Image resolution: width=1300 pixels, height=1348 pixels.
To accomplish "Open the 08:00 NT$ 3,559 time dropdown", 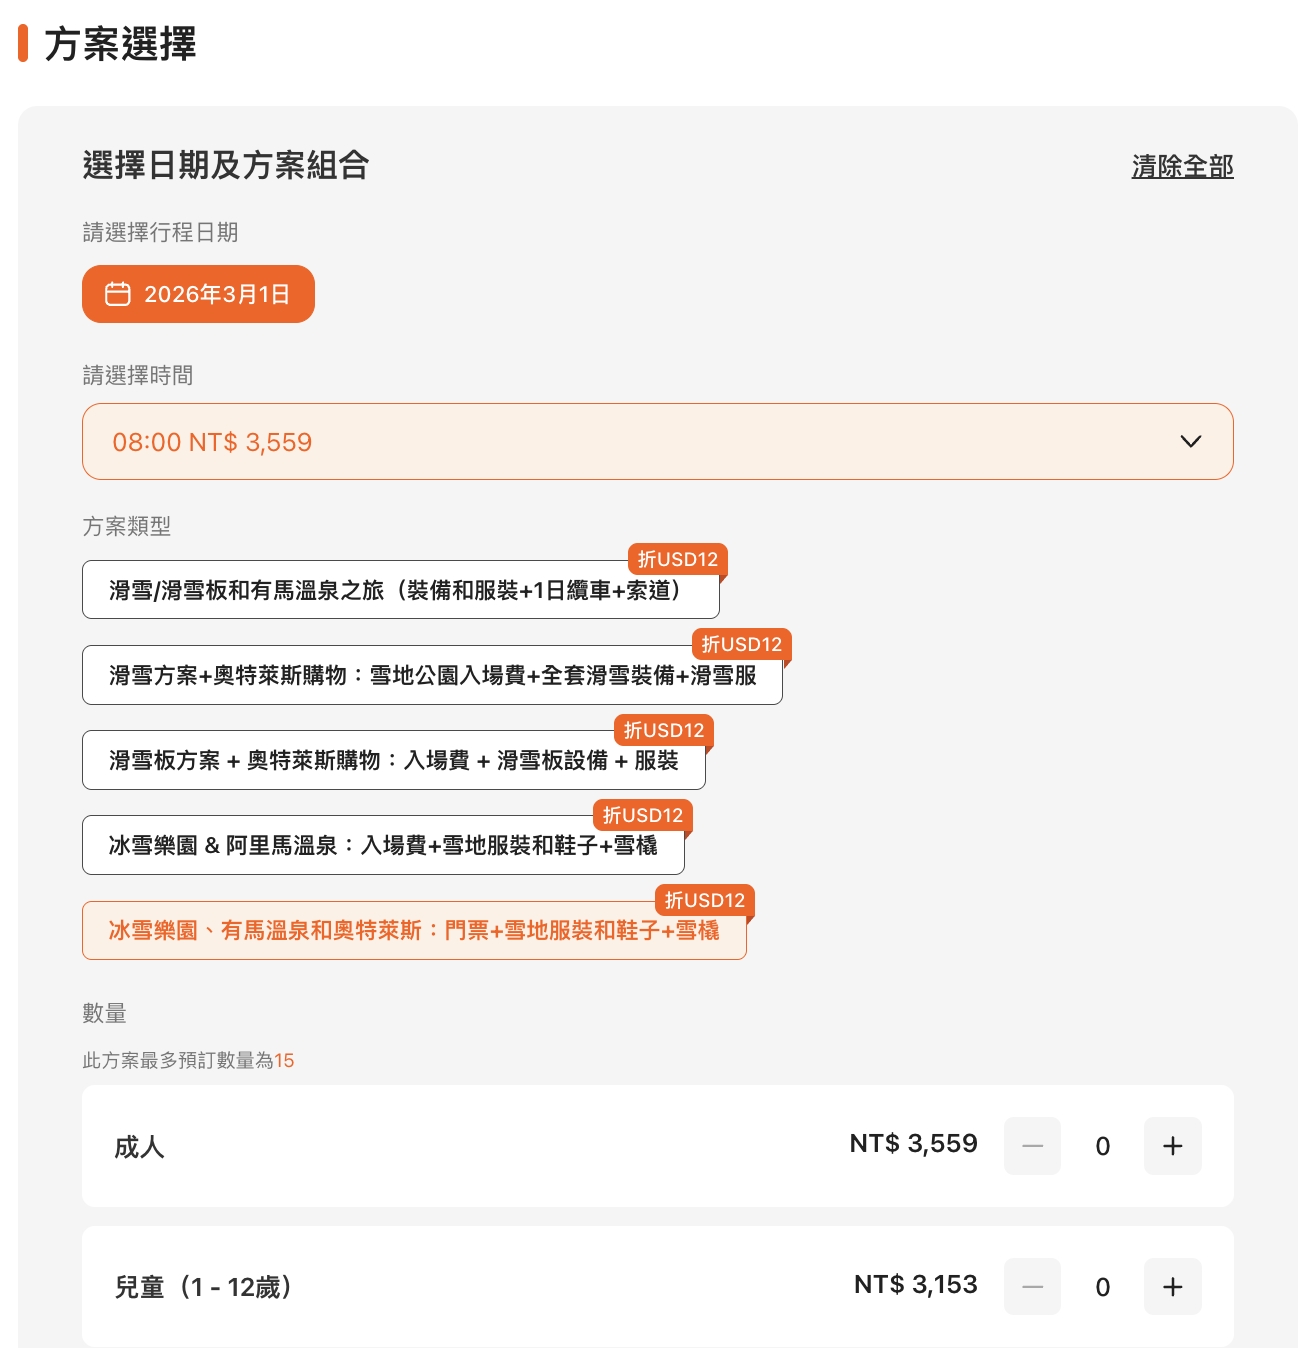I will click(640, 442).
